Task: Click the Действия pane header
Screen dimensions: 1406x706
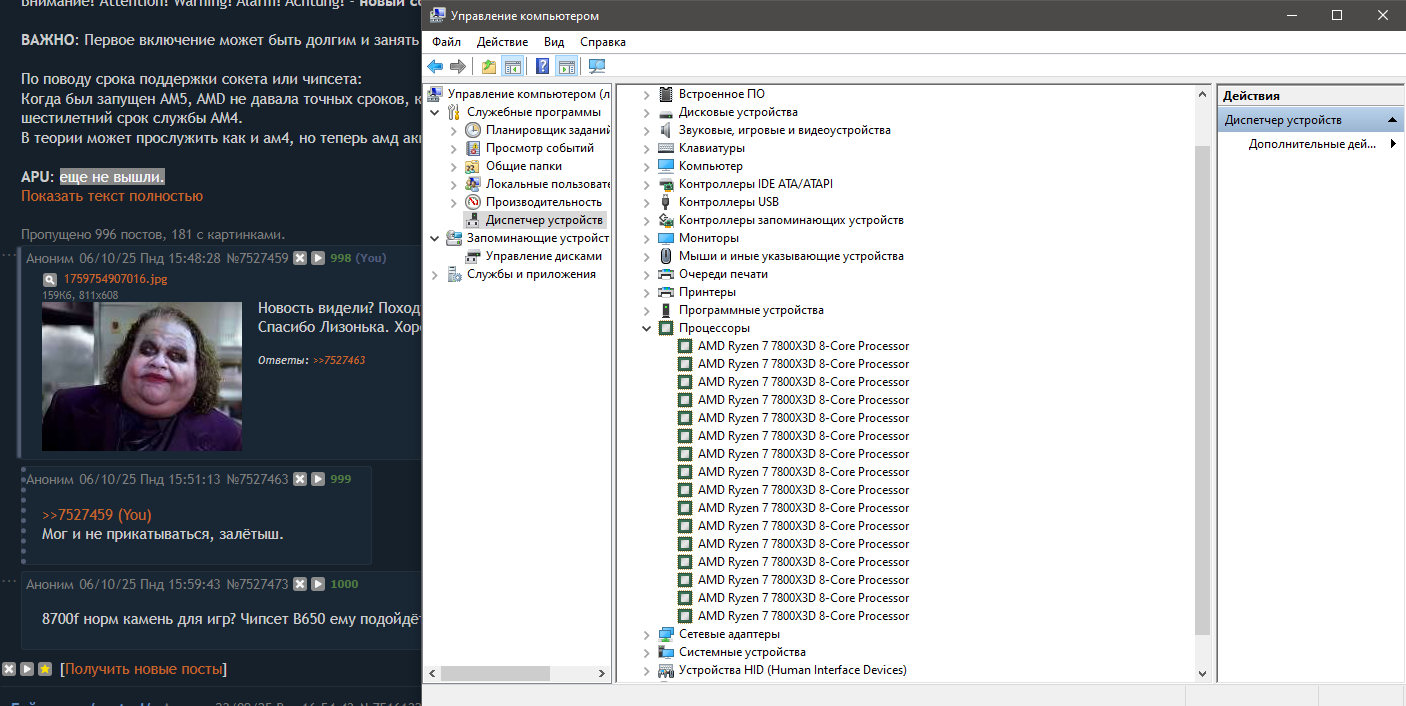Action: [x=1311, y=96]
